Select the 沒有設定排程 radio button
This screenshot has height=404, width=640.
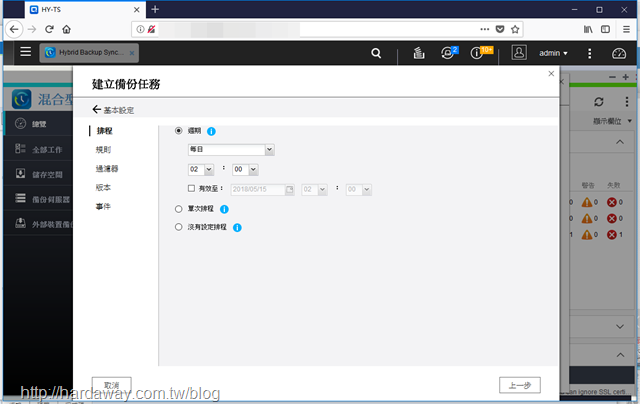(178, 227)
